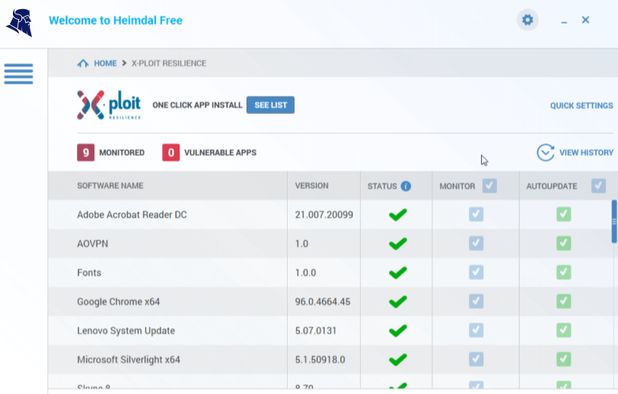Open the hamburger side menu
This screenshot has height=394, width=618.
coord(19,74)
